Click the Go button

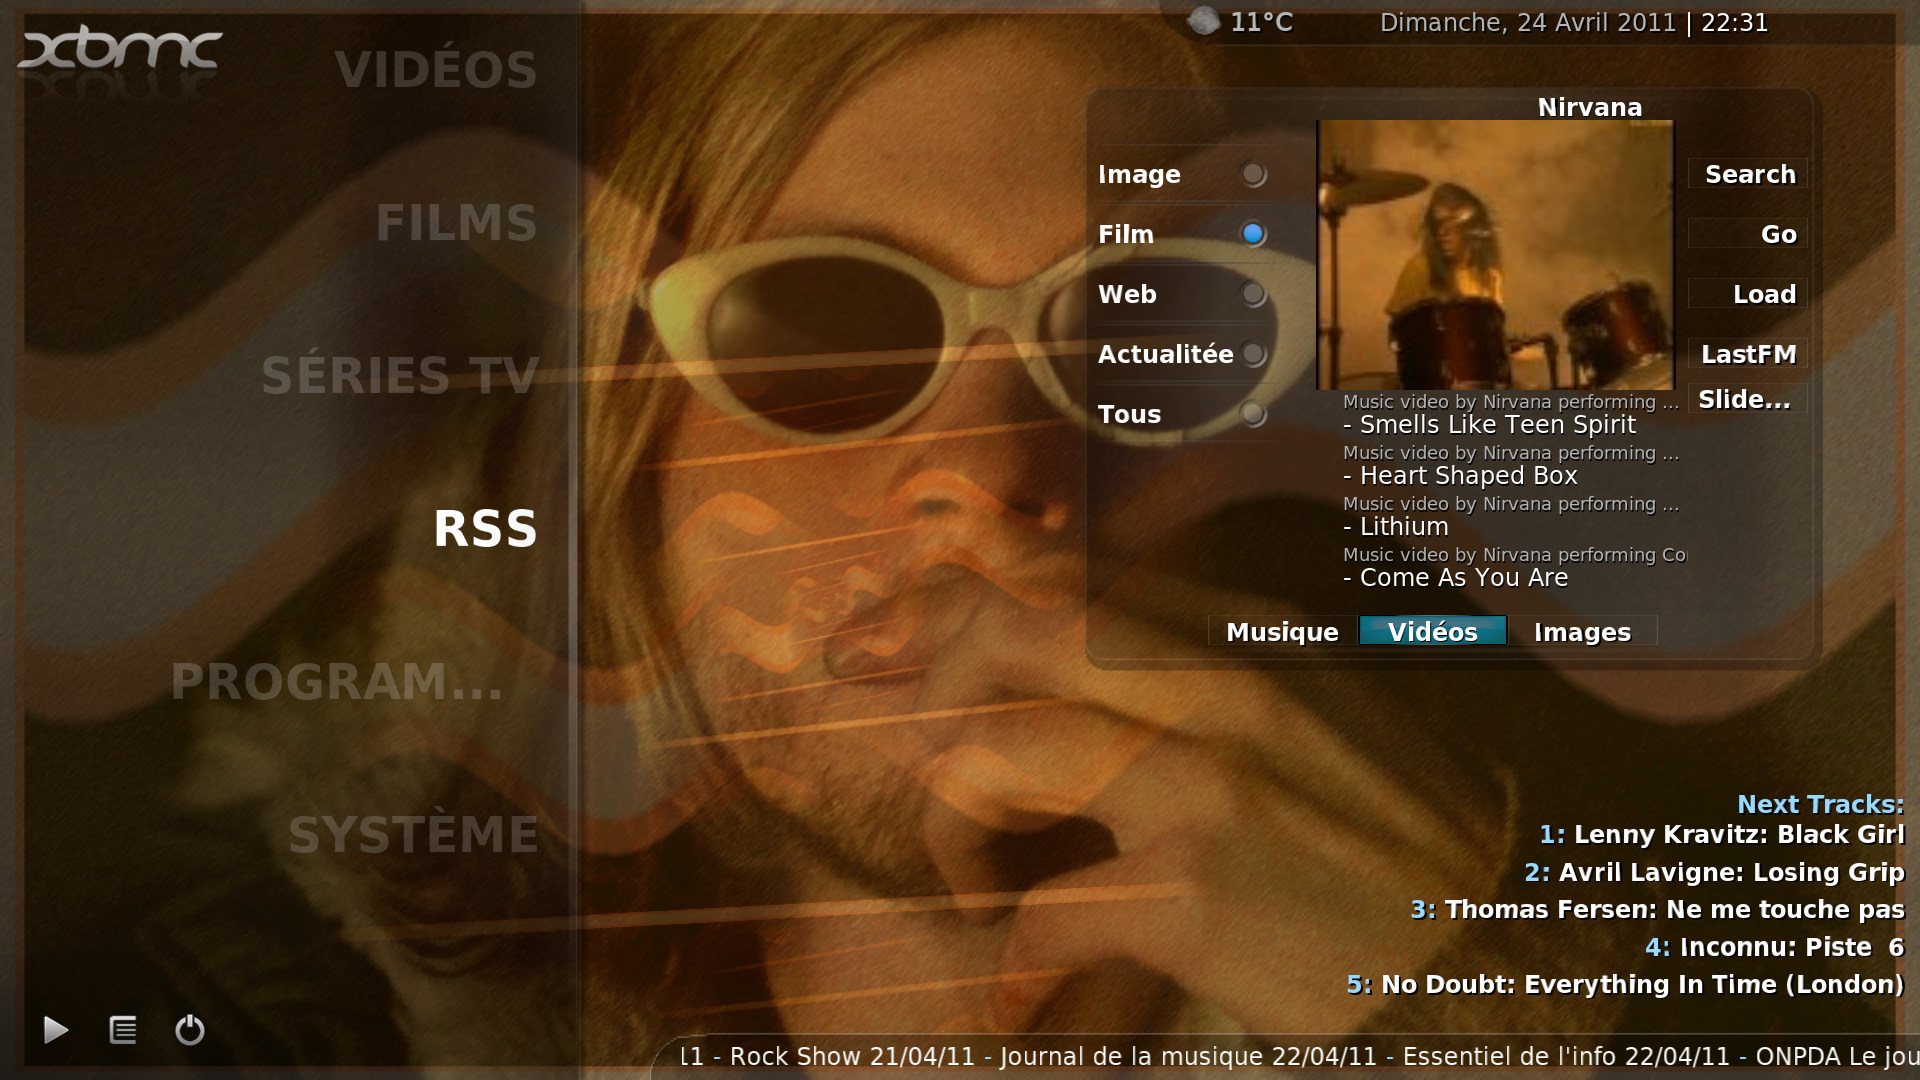coord(1748,234)
